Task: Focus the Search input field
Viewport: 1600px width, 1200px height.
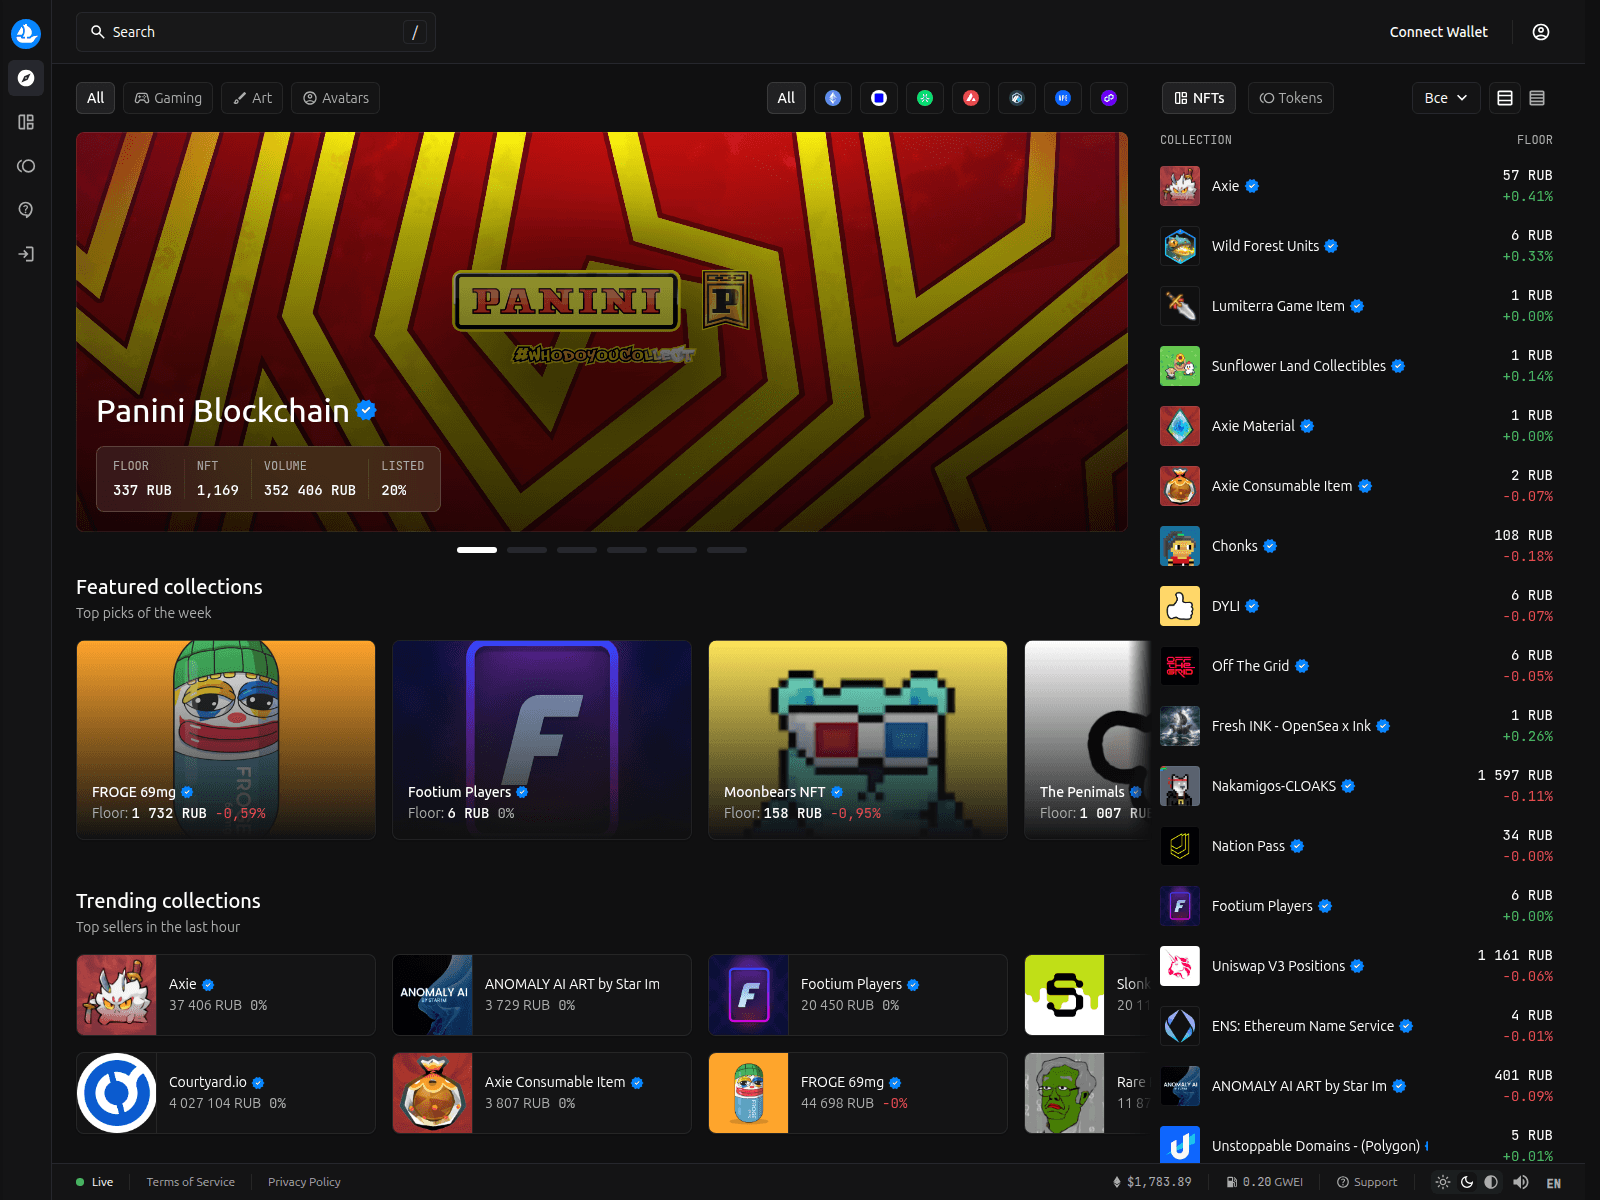Action: [255, 32]
